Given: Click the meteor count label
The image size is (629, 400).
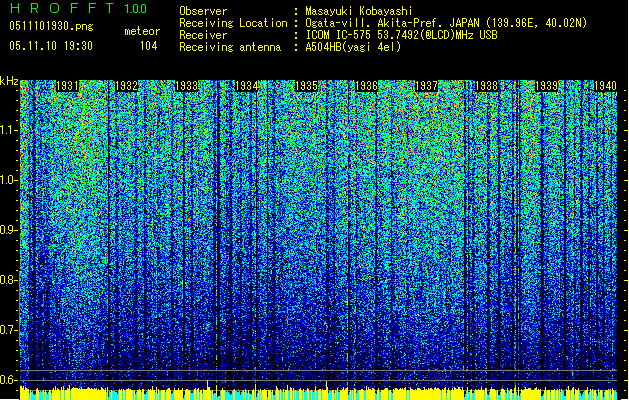Looking at the screenshot, I should point(142,31).
